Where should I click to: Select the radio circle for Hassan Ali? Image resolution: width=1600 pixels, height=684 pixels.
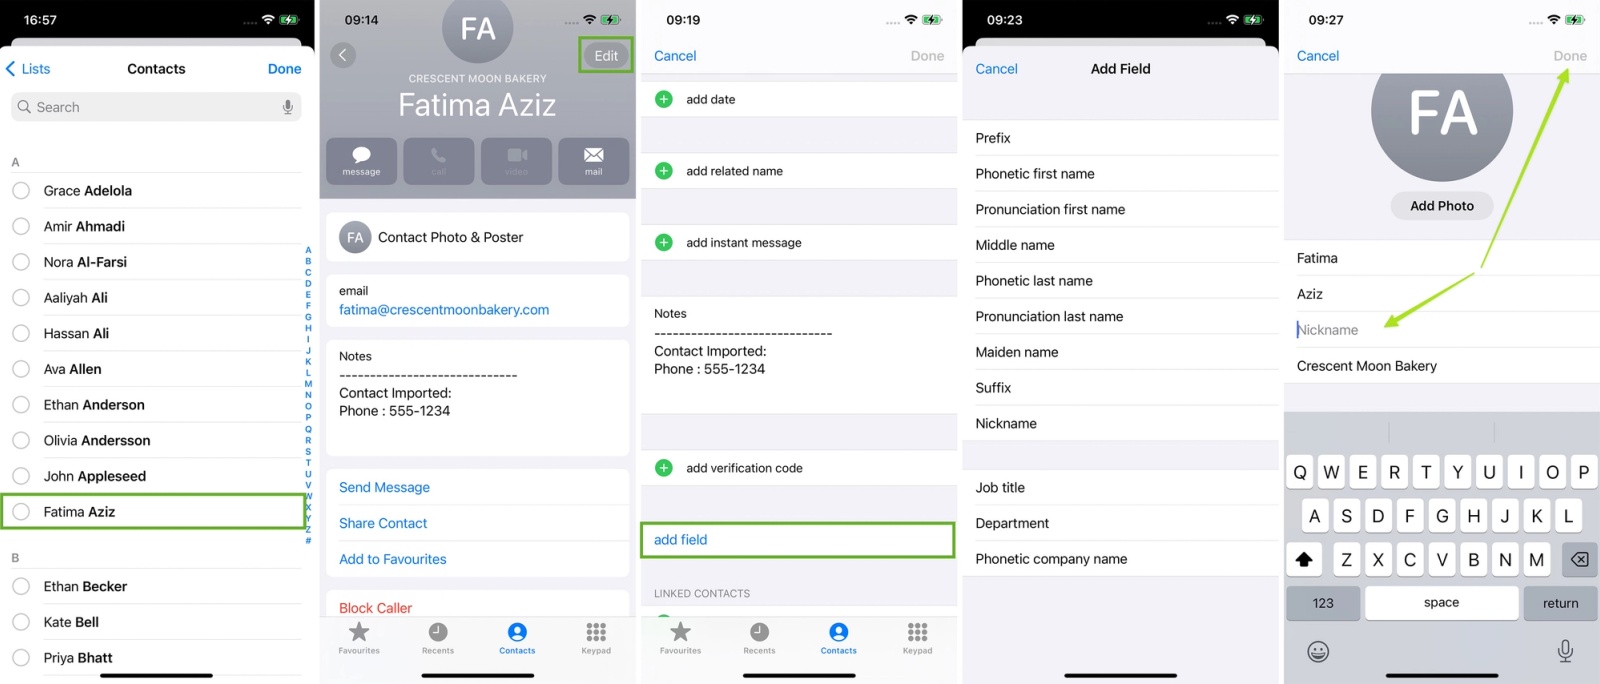pyautogui.click(x=21, y=333)
